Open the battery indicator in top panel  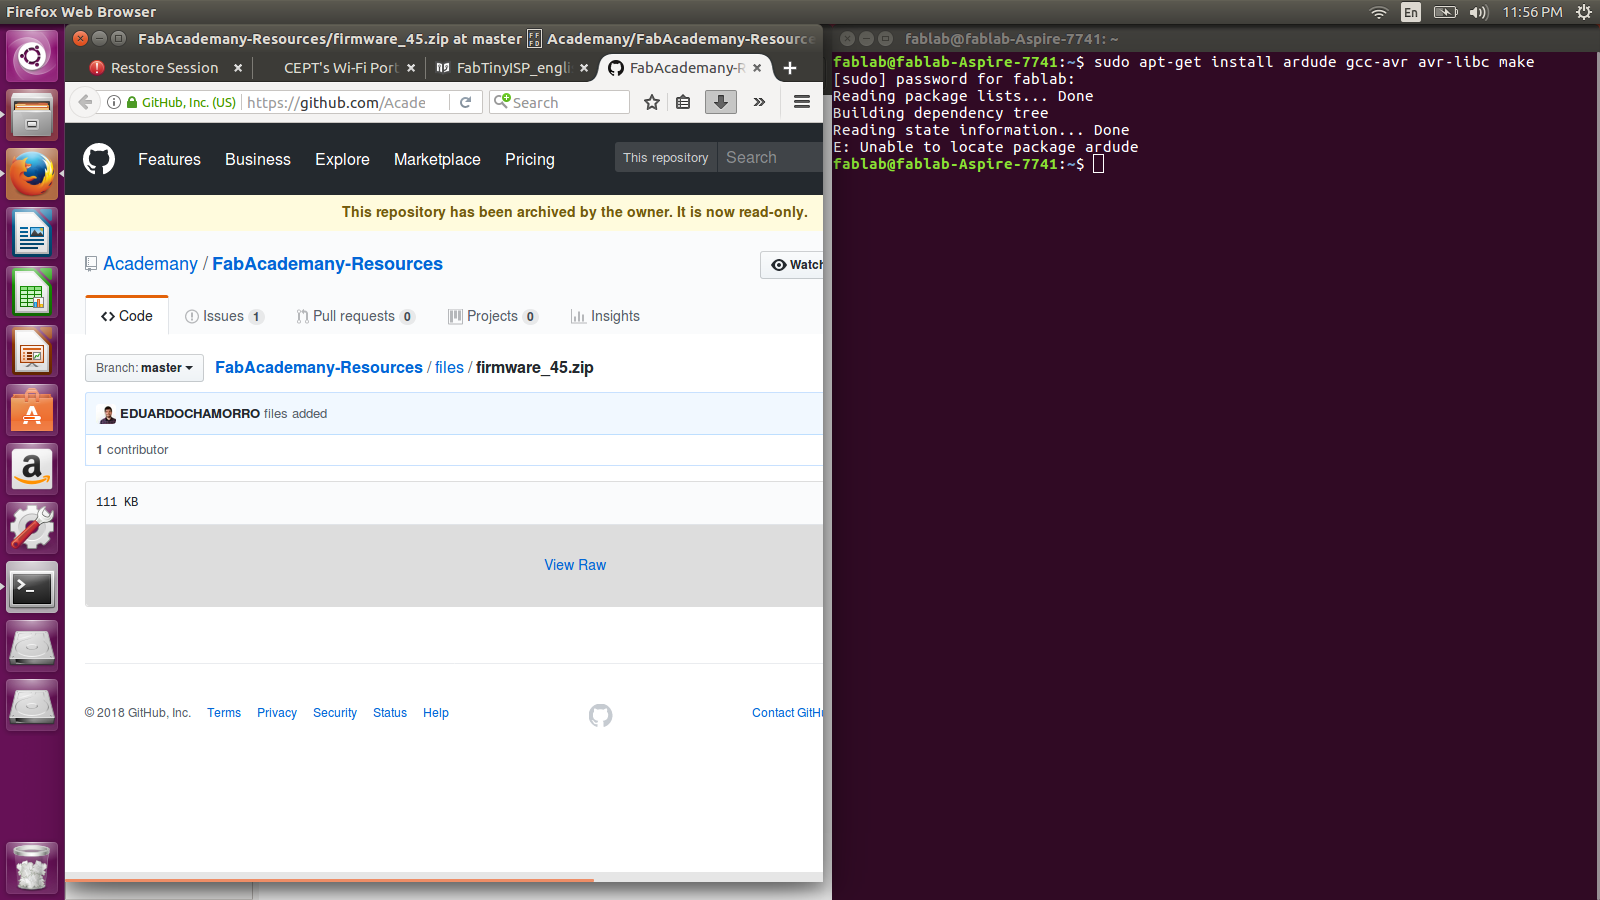click(x=1445, y=12)
